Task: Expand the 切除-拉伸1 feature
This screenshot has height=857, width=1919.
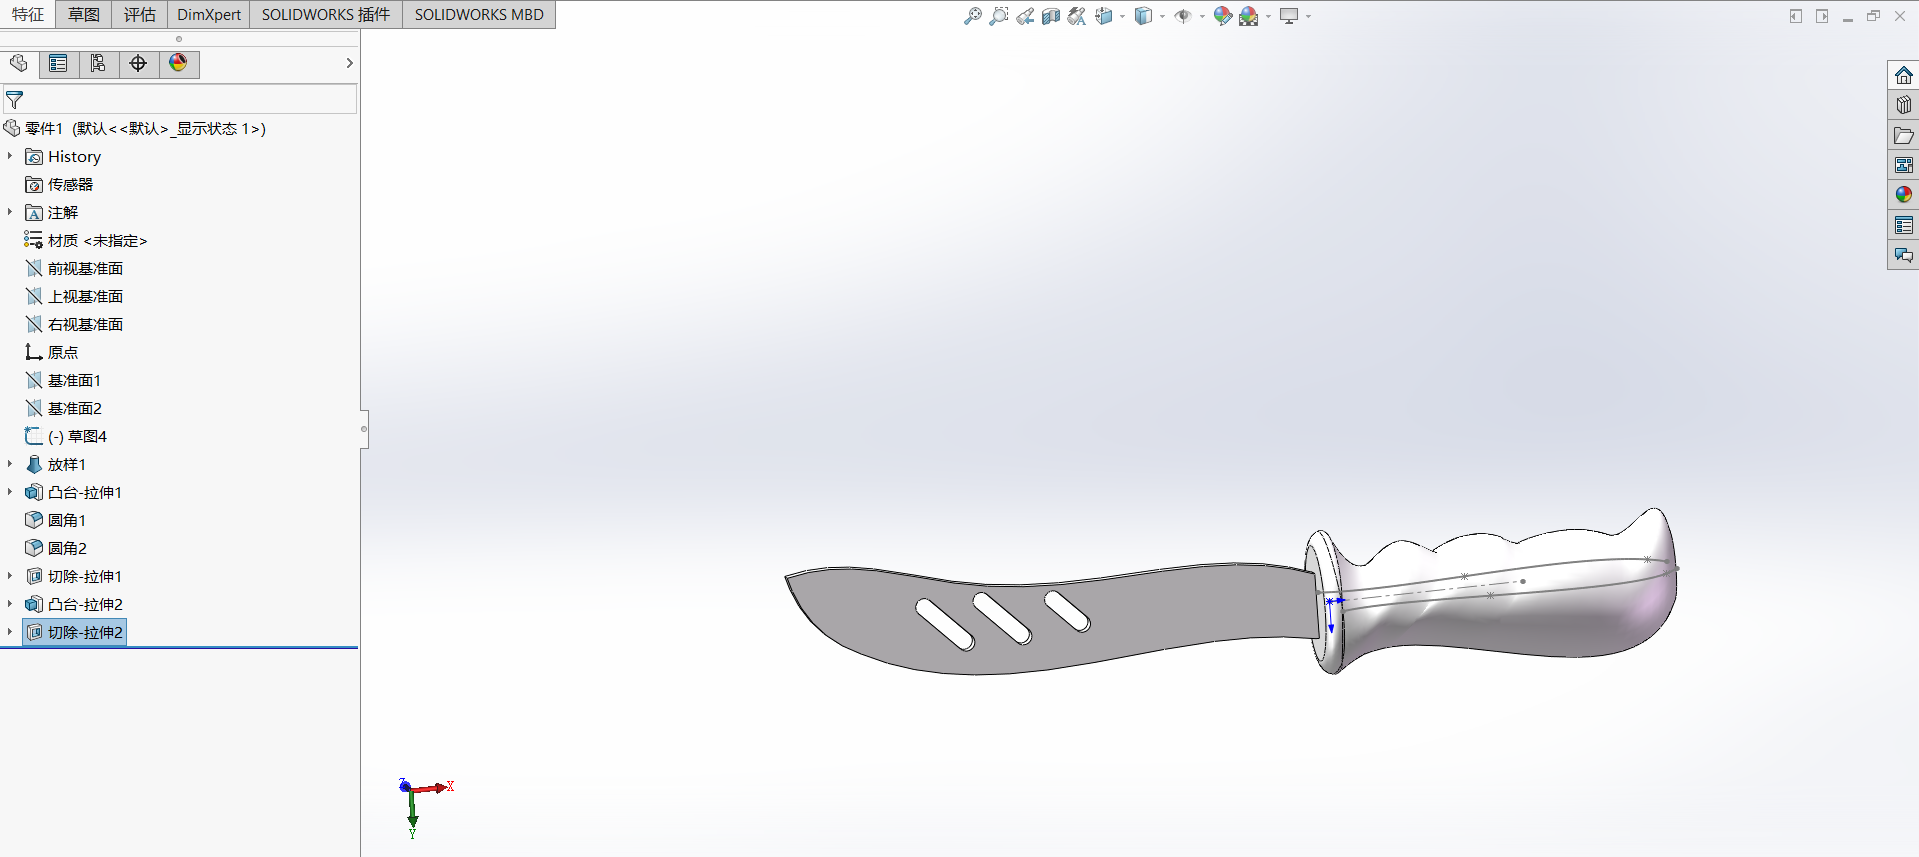Action: 10,576
